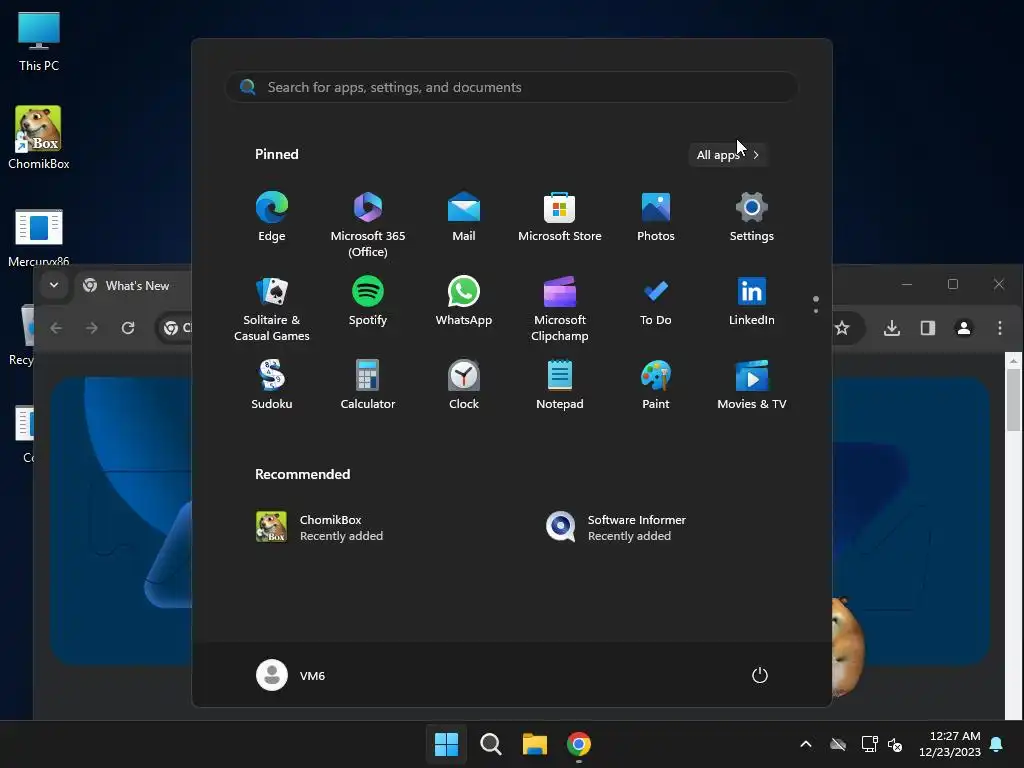This screenshot has width=1024, height=768.
Task: Open Microsoft Store from pinned apps
Action: point(560,217)
